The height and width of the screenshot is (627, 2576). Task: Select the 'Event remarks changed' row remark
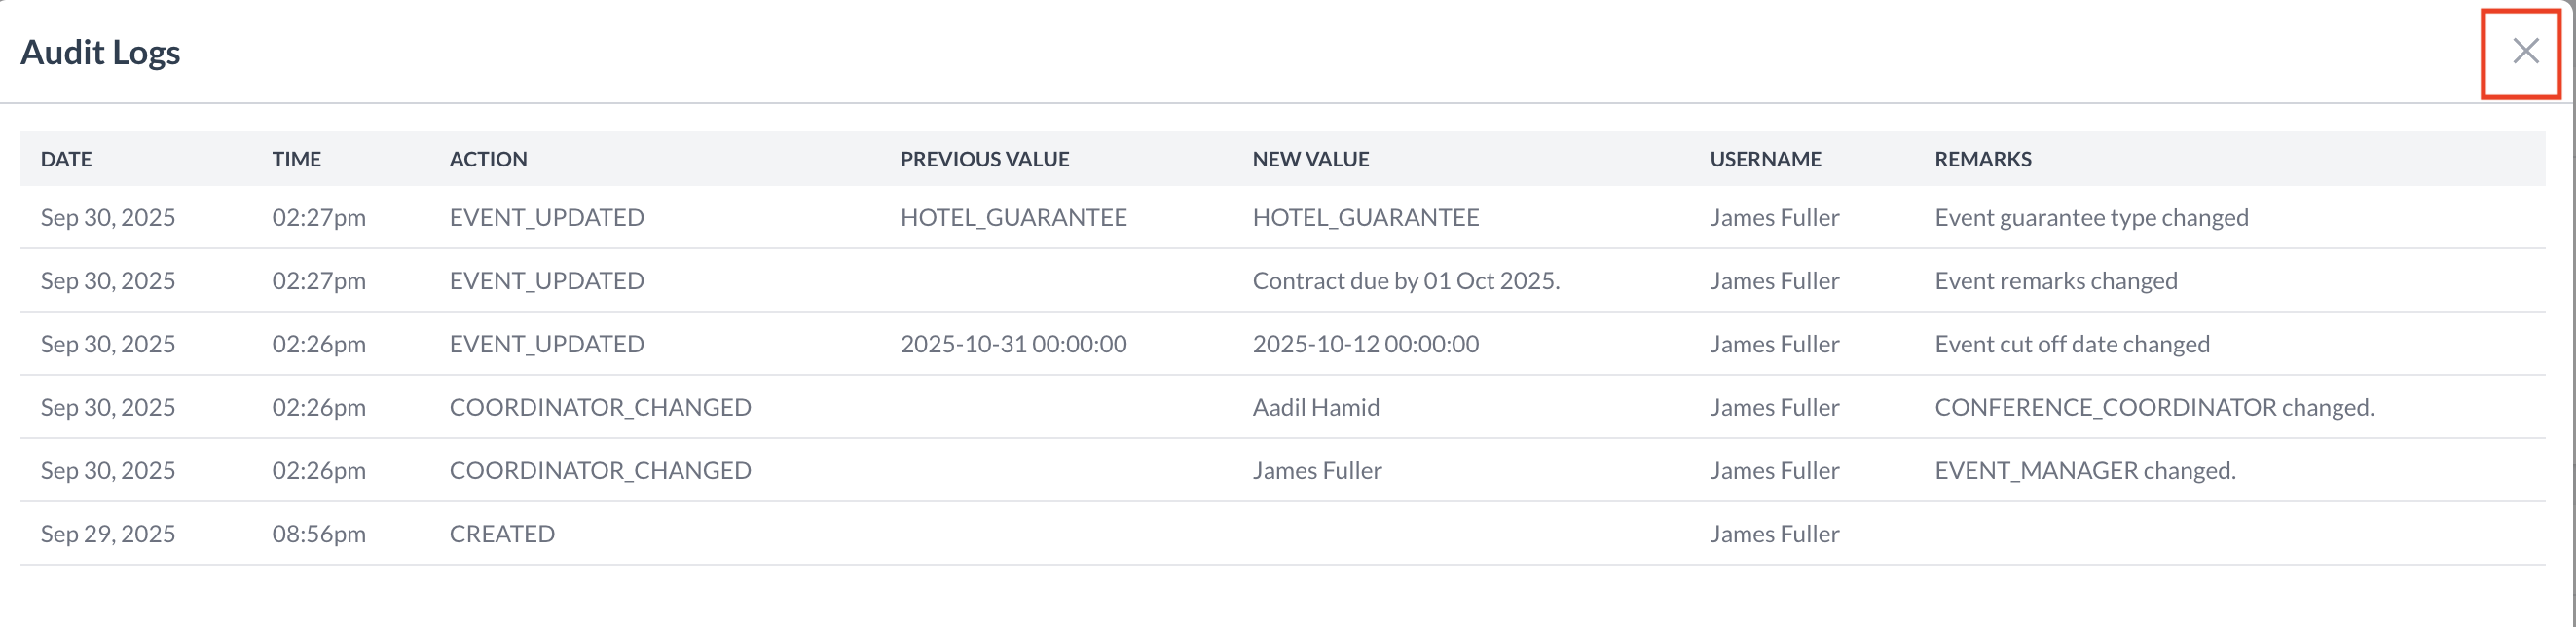[2055, 281]
